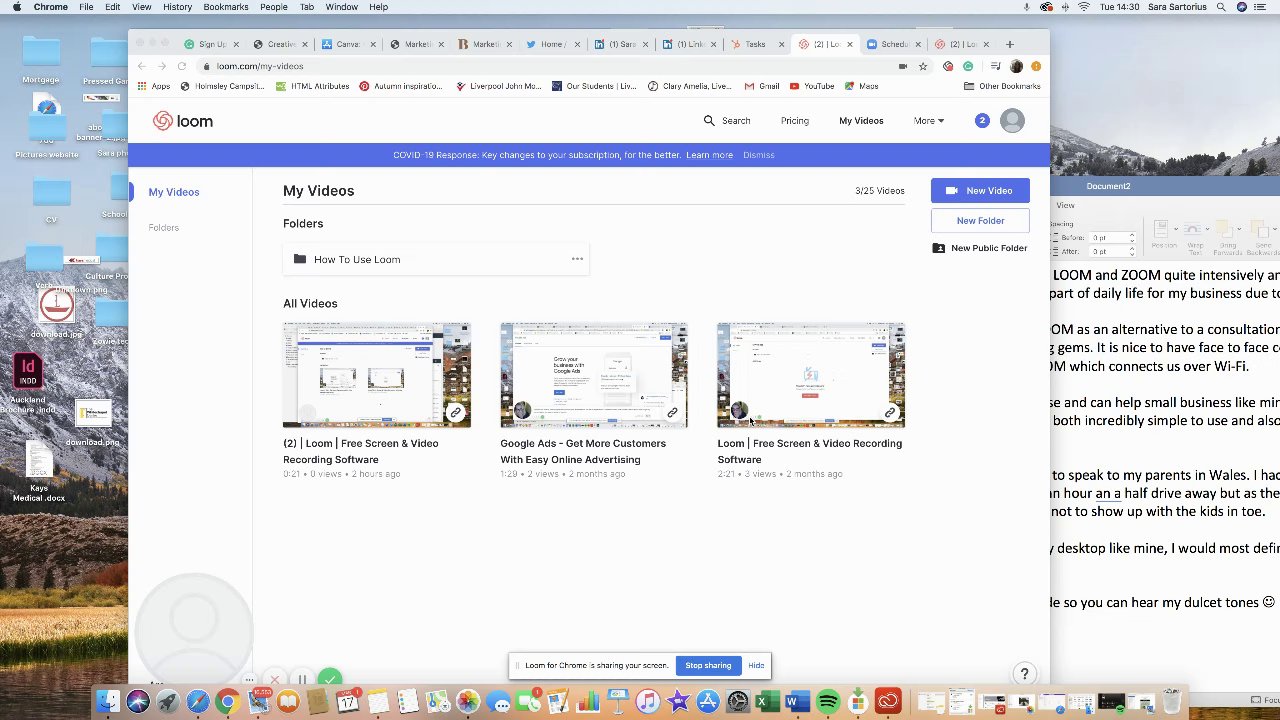
Task: Select My Videos in the left sidebar
Action: (174, 192)
